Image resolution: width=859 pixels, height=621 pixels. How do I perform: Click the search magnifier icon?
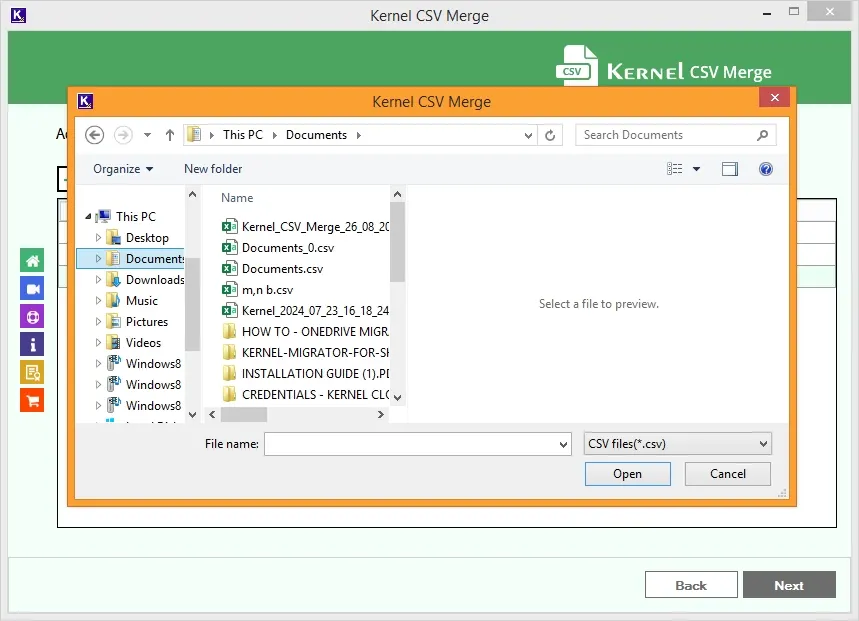pyautogui.click(x=762, y=135)
